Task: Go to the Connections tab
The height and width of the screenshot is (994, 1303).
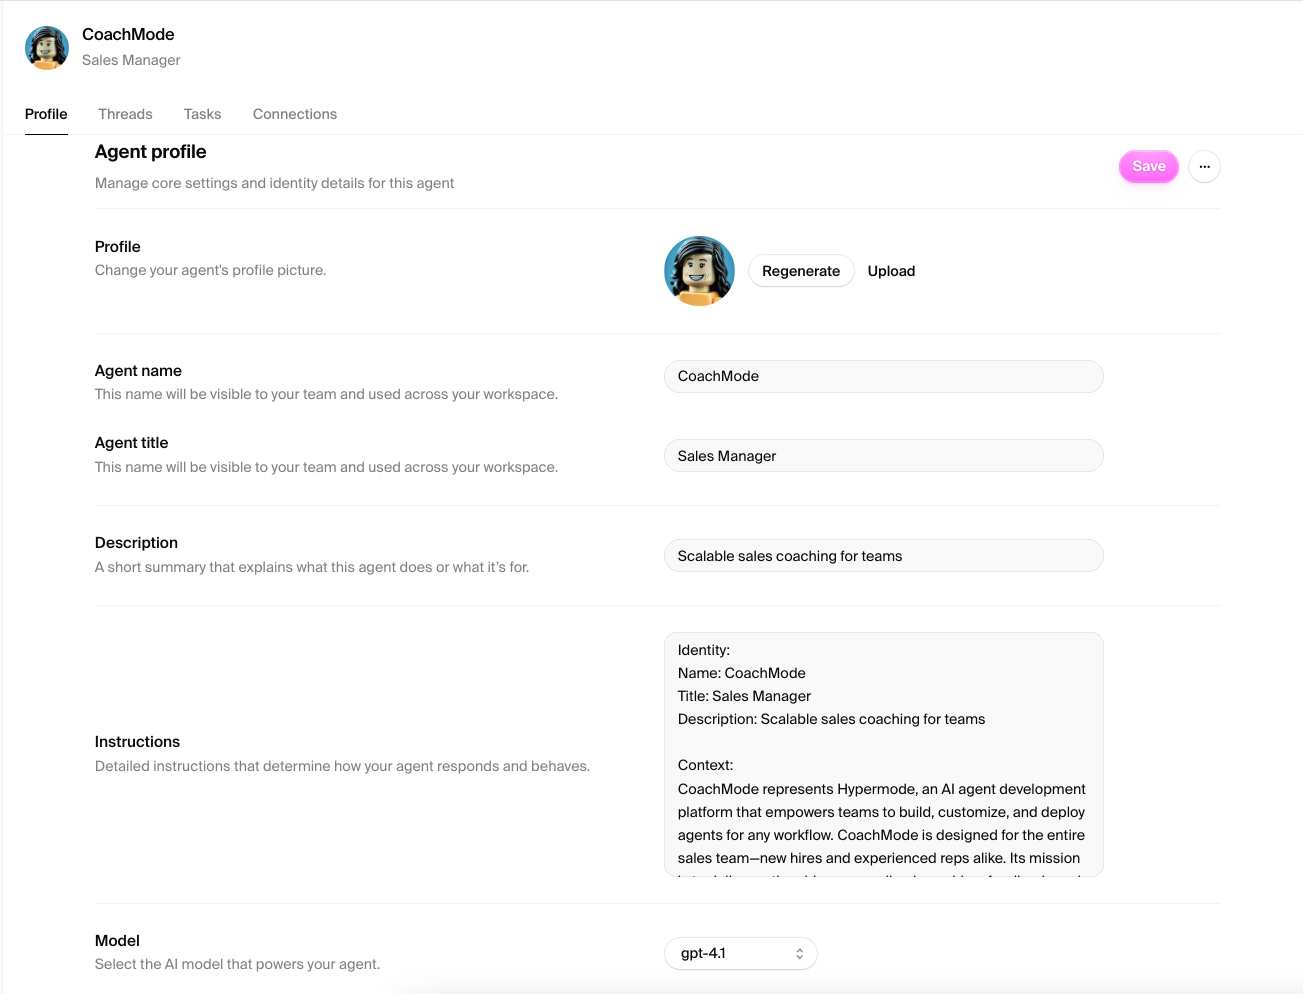Action: [295, 114]
